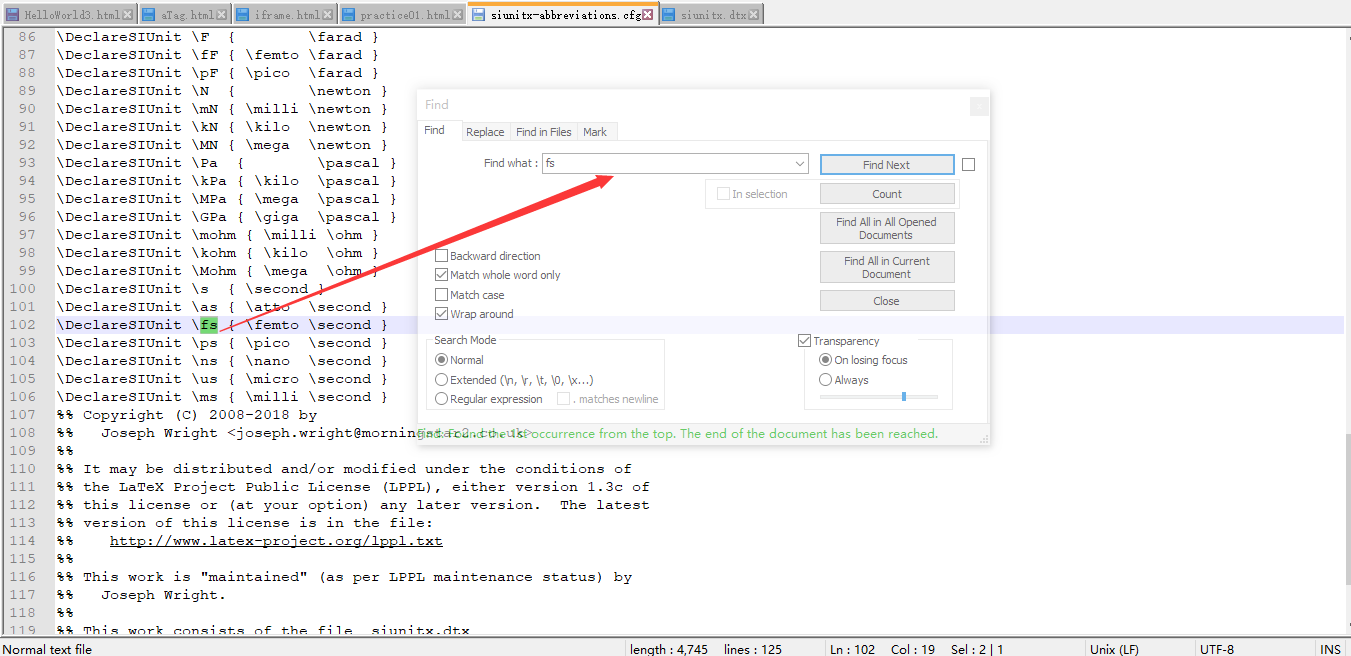
Task: Click the UTF-8 encoding indicator
Action: point(1217,648)
